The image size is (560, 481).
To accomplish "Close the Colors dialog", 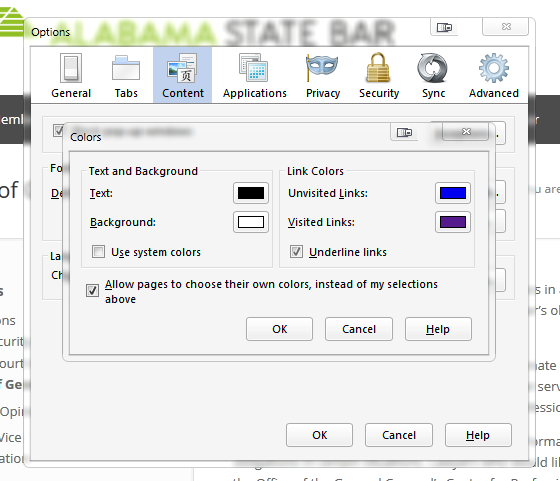I will coord(466,132).
